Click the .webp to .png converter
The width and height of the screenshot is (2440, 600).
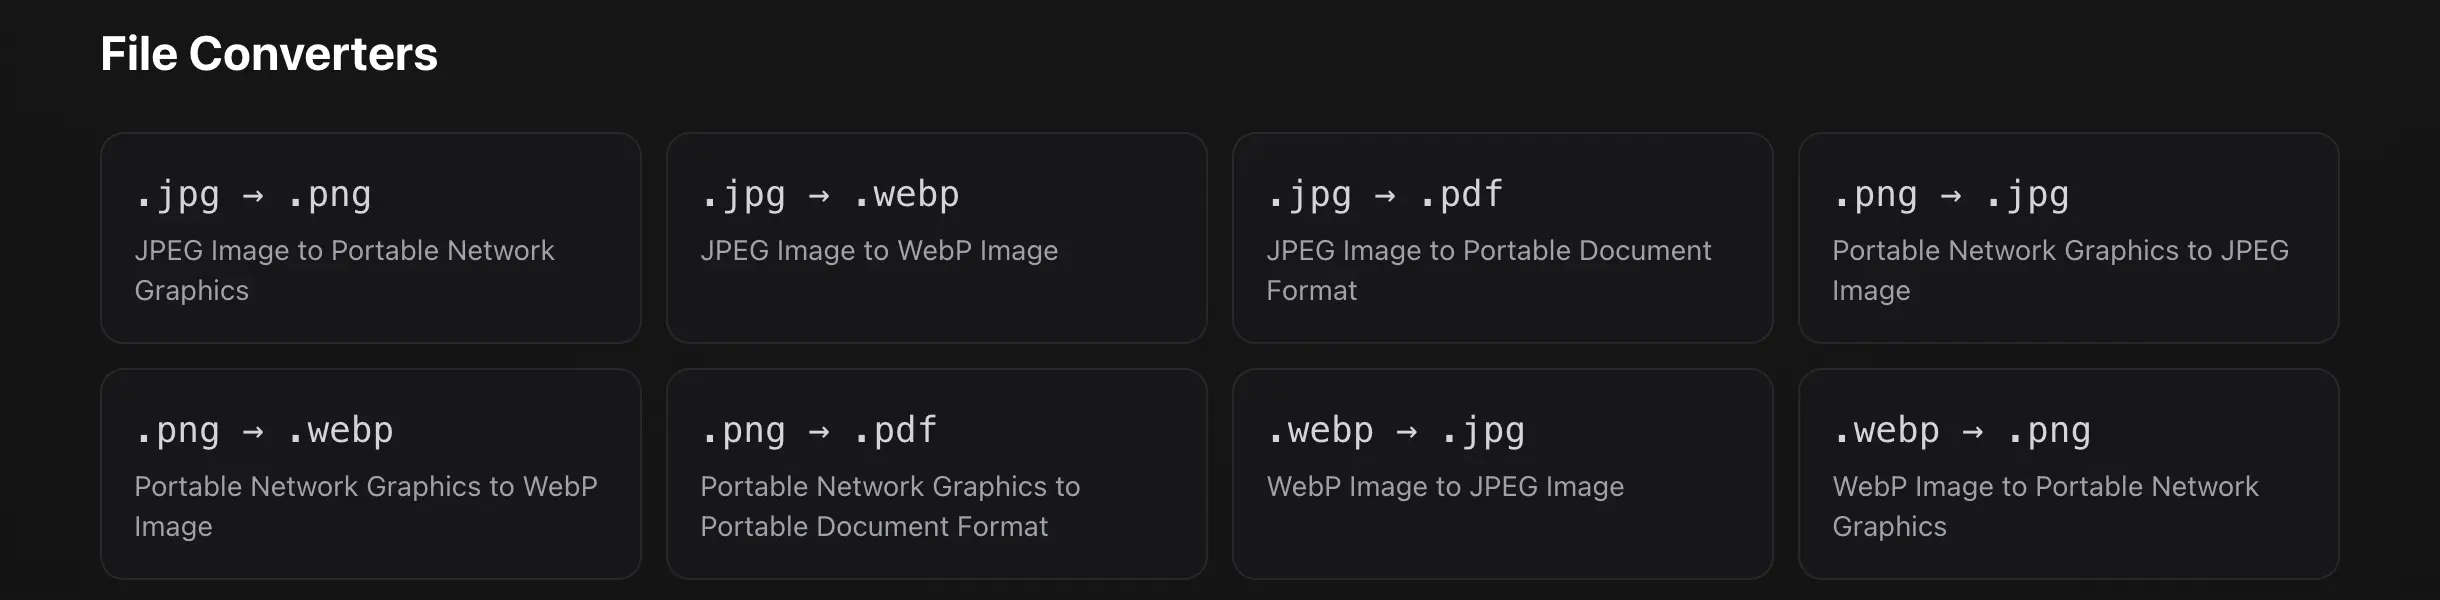tap(2068, 472)
